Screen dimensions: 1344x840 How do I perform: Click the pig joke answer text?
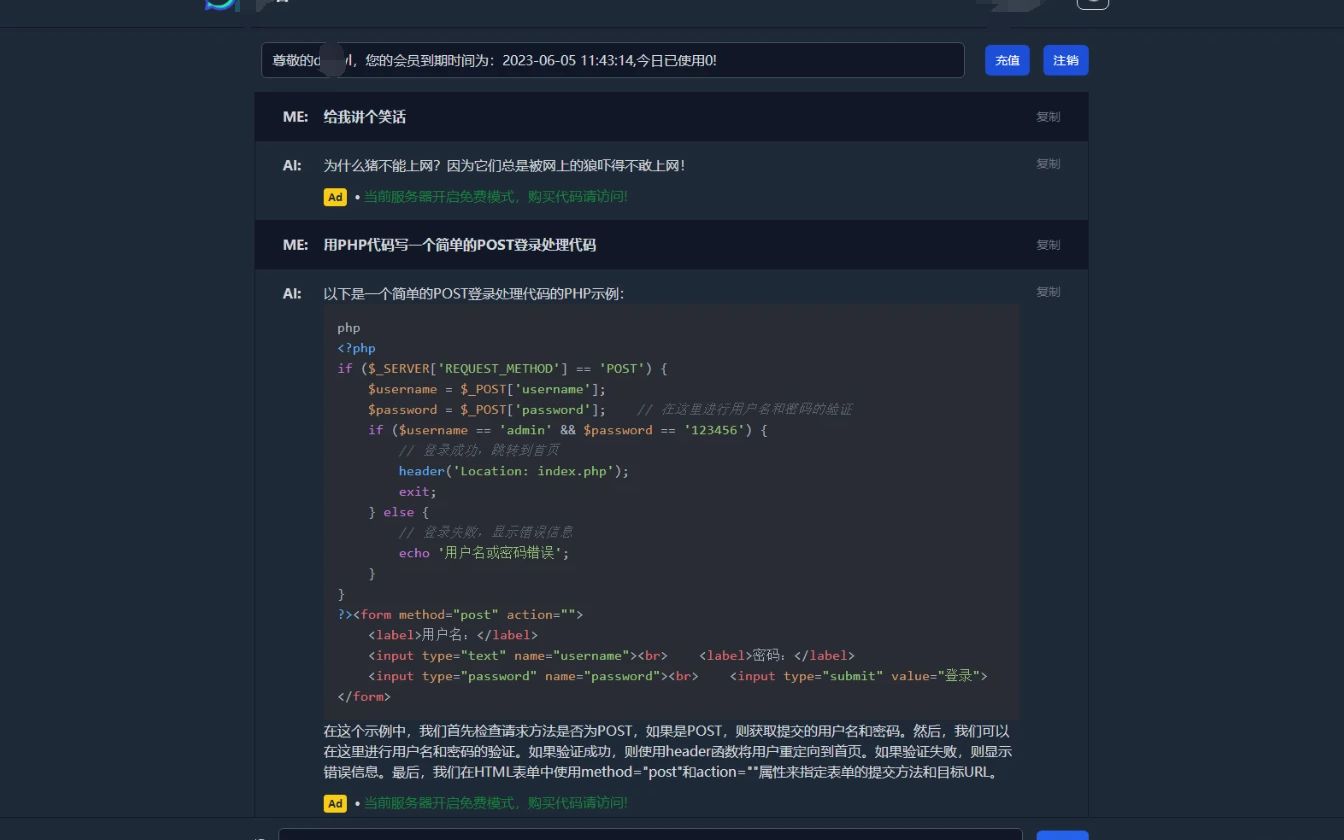[x=504, y=165]
